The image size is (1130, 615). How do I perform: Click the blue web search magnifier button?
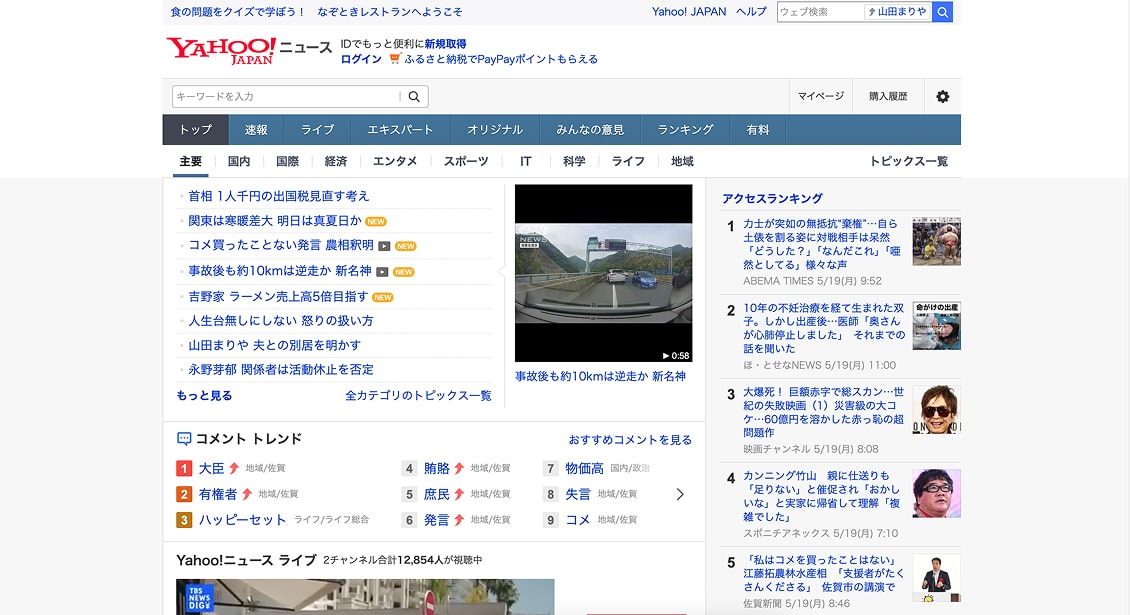point(942,12)
